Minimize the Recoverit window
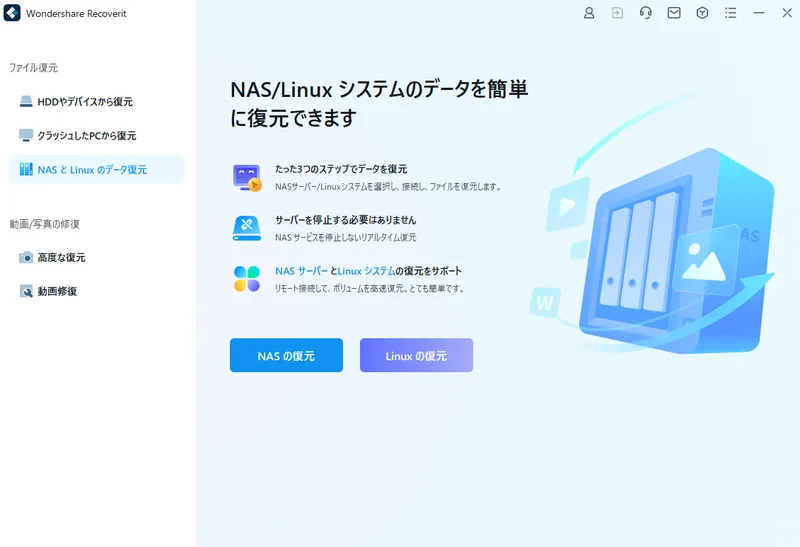800x547 pixels. click(x=759, y=13)
